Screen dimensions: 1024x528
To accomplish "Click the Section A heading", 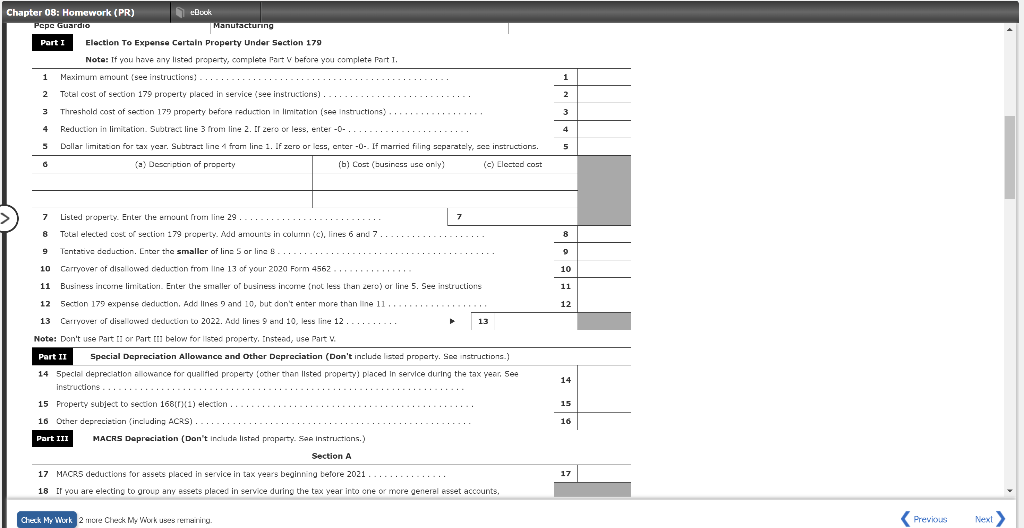I will (331, 456).
